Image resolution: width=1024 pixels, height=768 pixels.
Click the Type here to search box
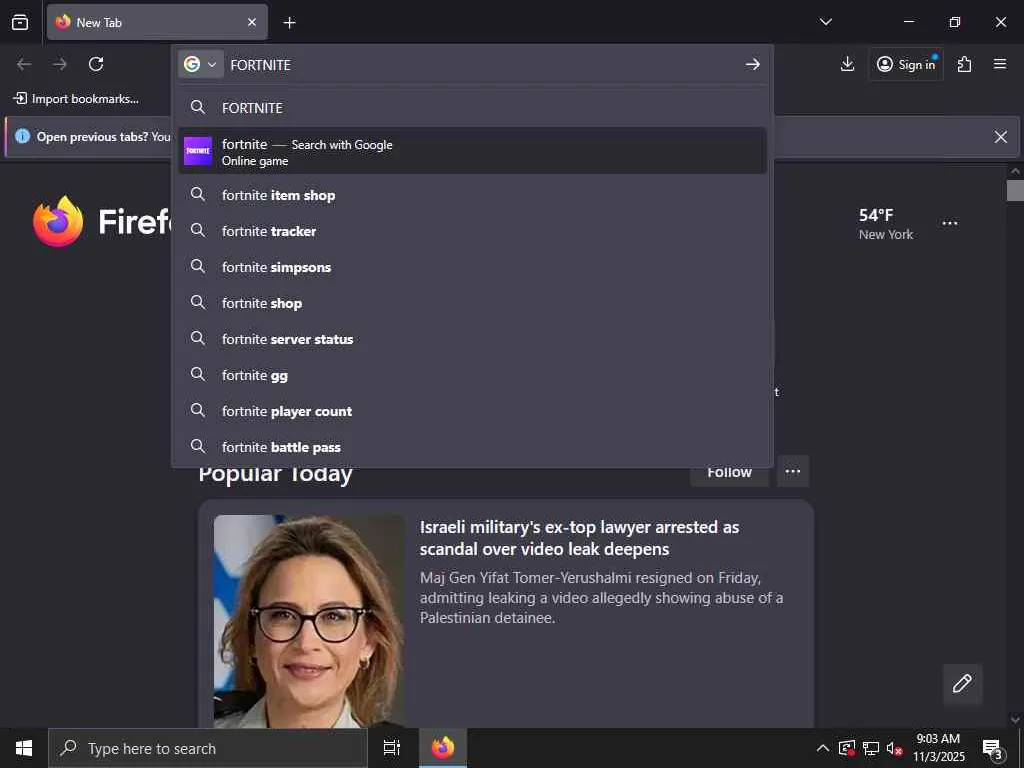(x=208, y=748)
